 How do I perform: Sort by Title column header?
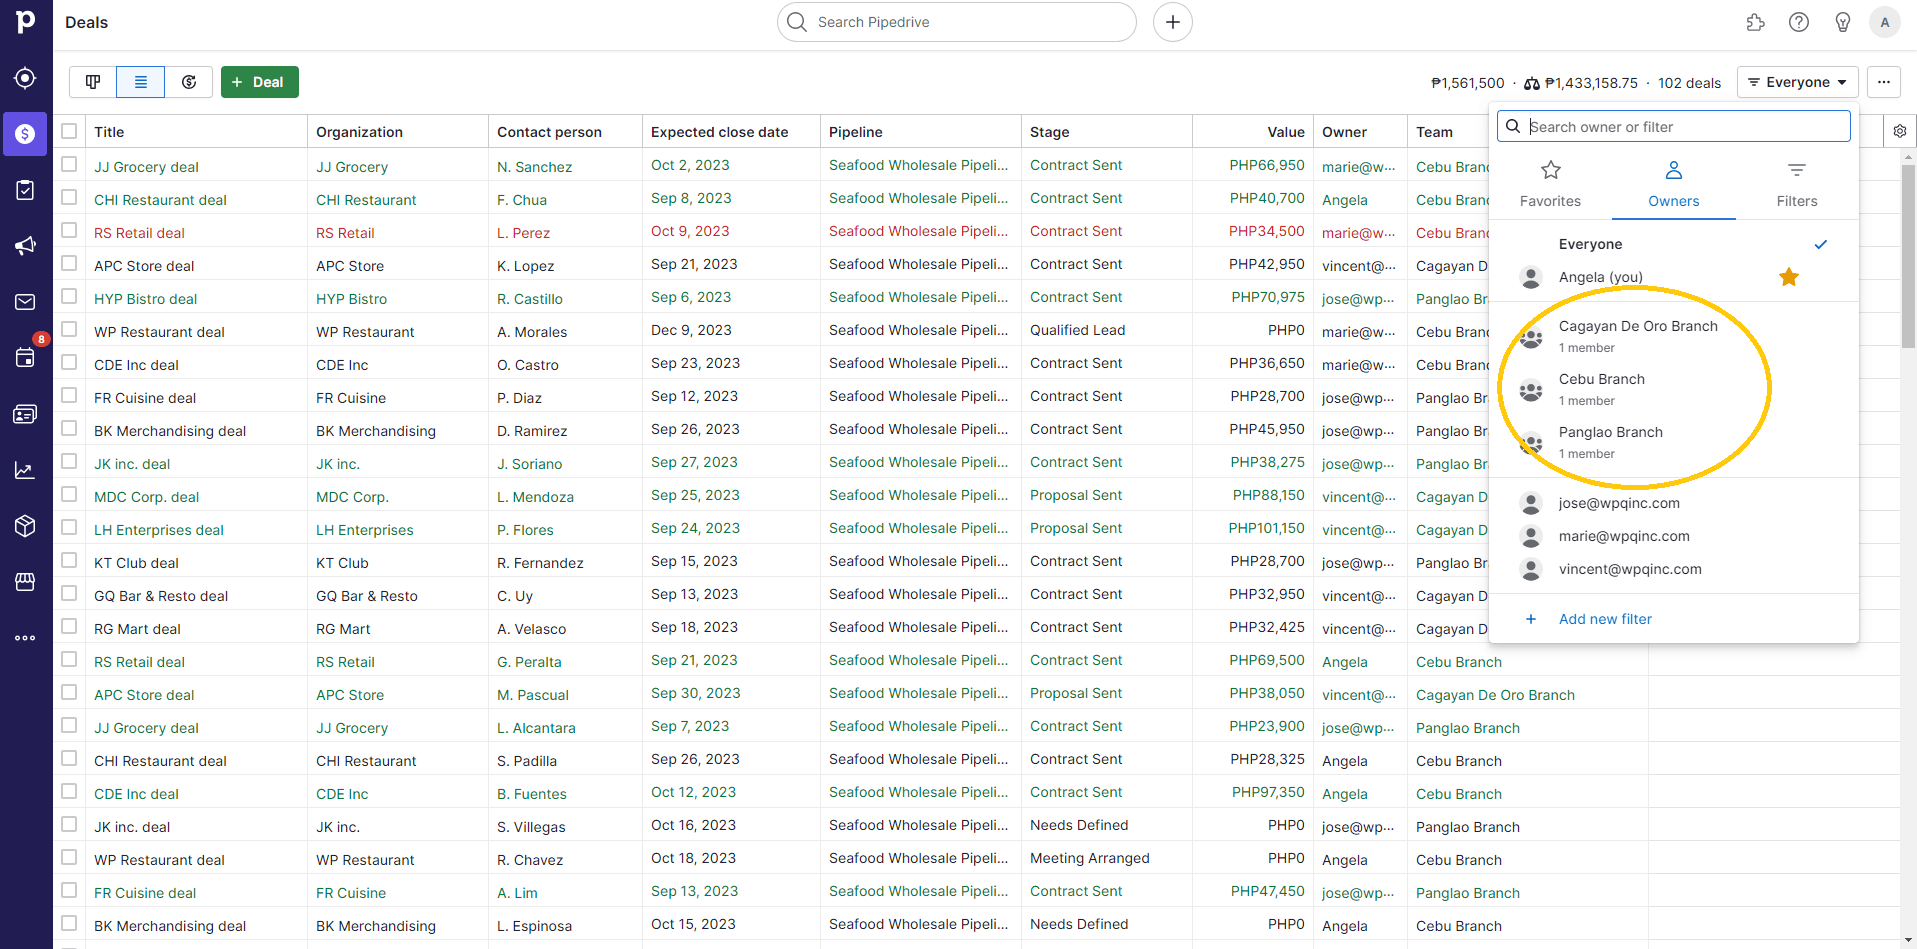pos(109,132)
